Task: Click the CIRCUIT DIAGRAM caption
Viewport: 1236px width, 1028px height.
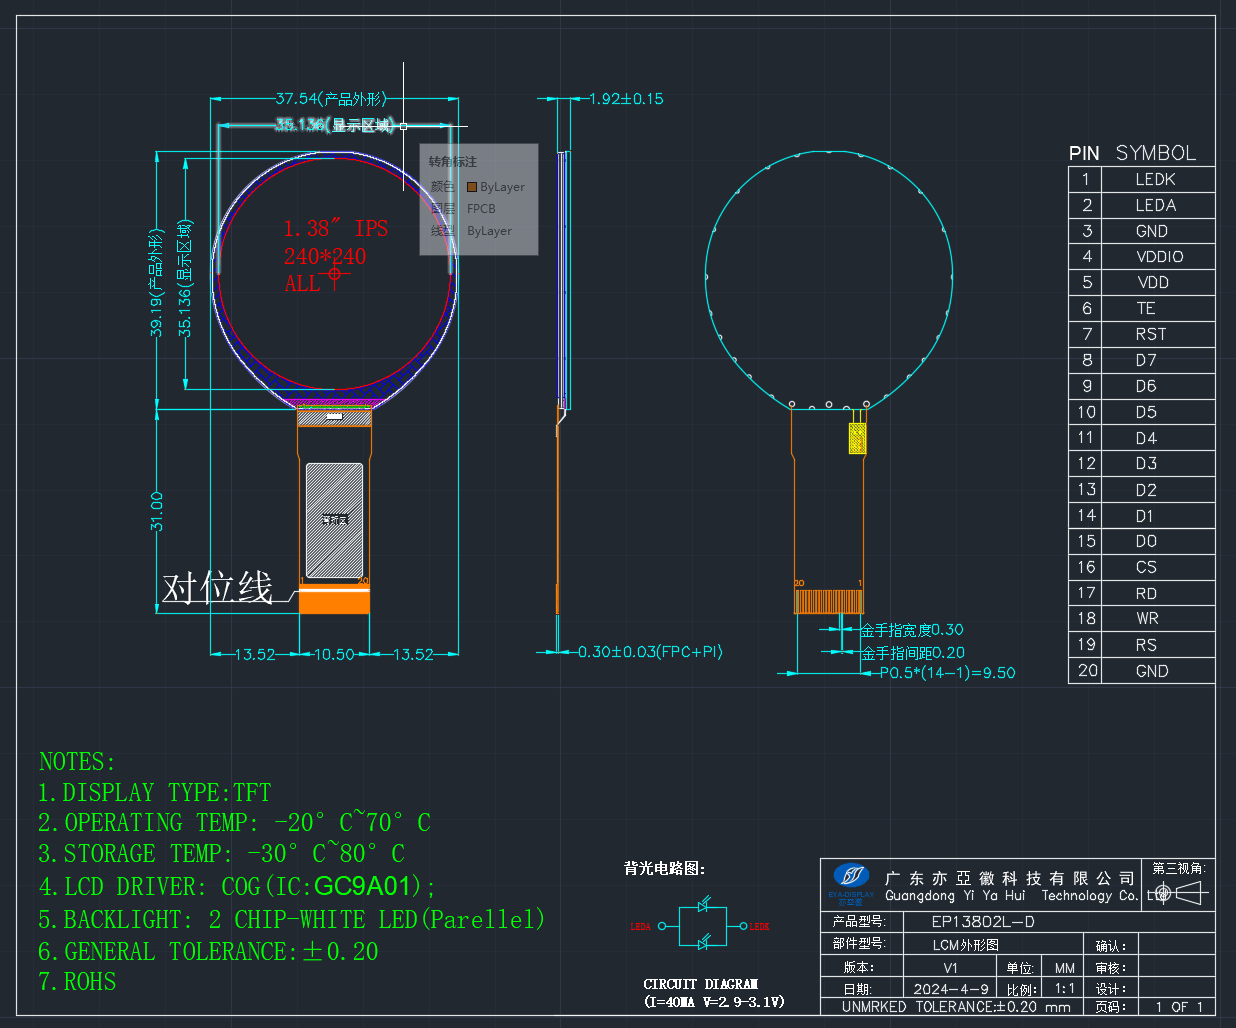Action: click(x=700, y=984)
